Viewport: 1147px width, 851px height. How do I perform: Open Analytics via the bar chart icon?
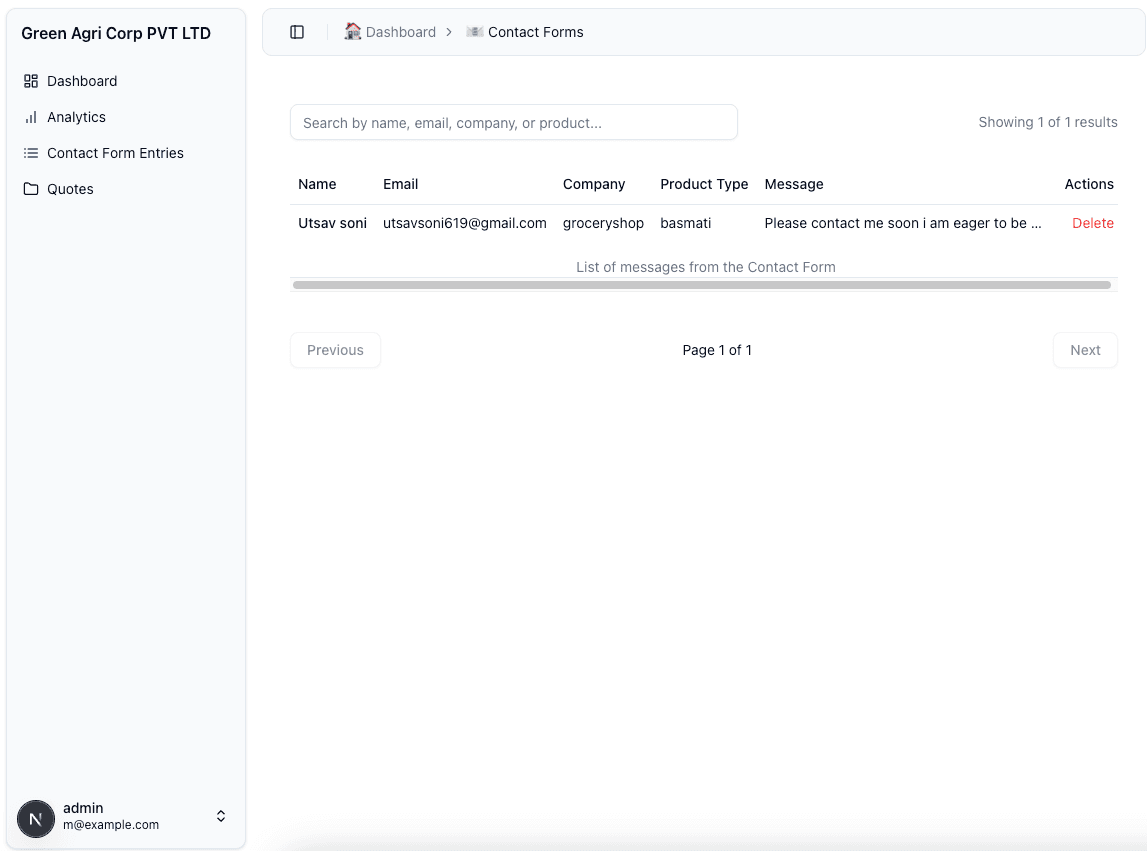(32, 117)
